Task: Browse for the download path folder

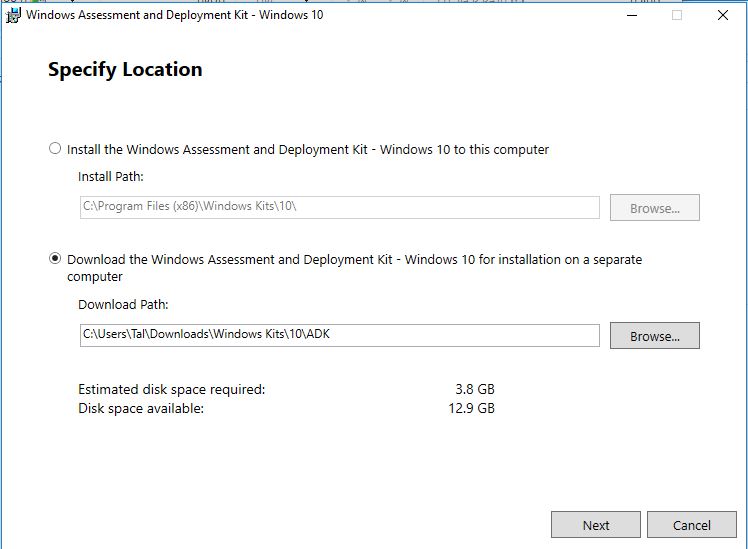Action: point(654,335)
